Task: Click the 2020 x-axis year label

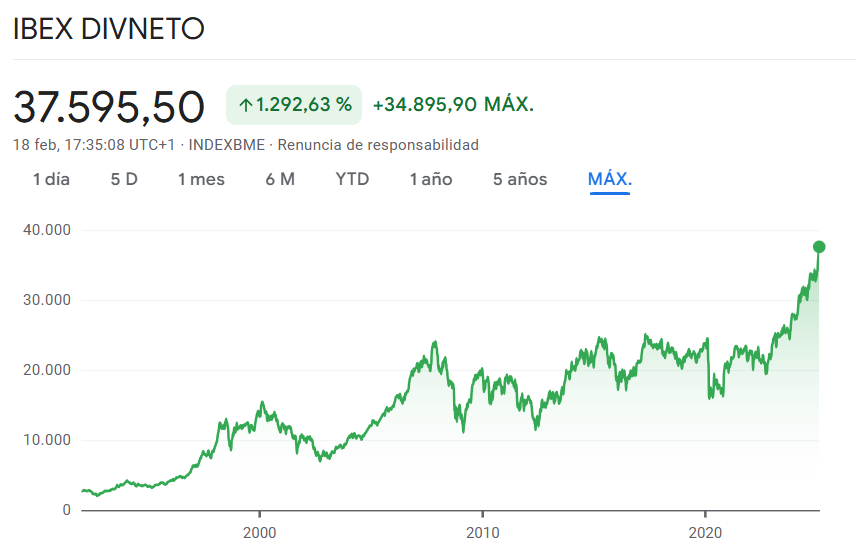Action: click(x=705, y=533)
